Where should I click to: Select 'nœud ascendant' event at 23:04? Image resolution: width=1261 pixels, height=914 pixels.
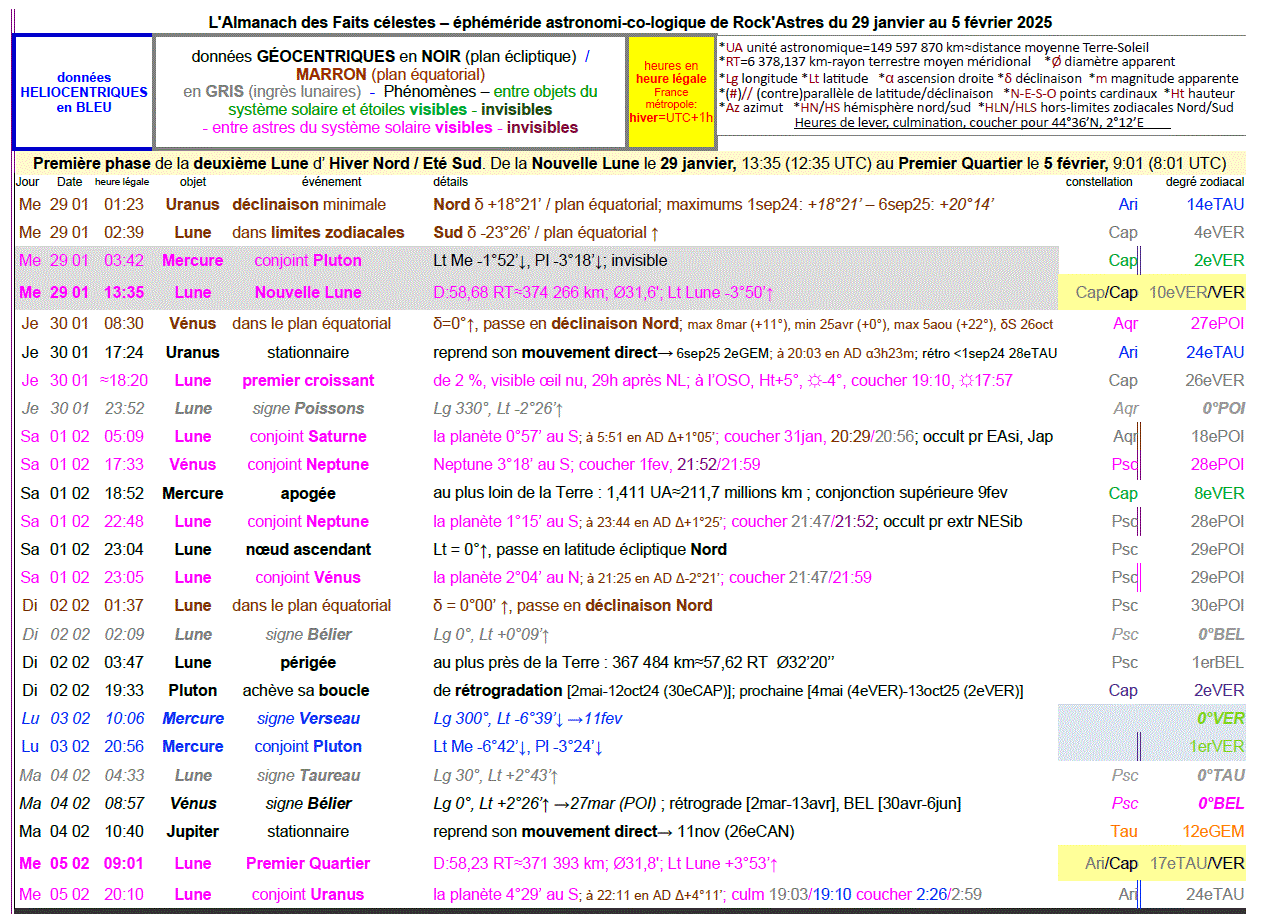308,549
